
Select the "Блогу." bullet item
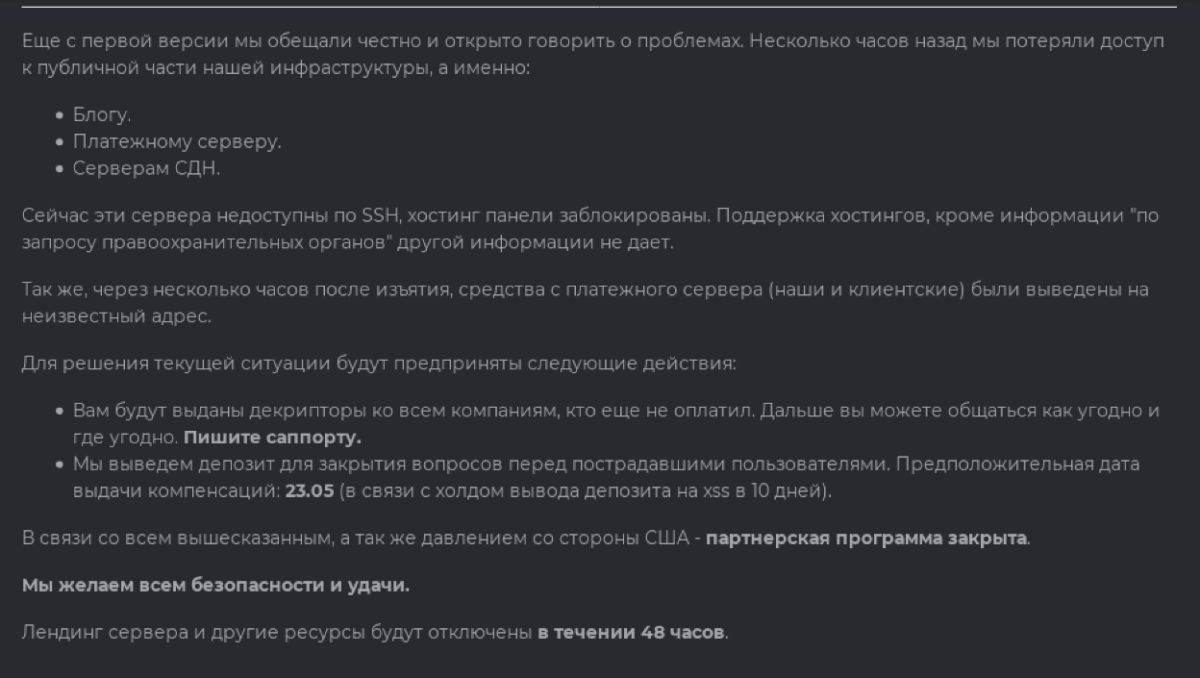[102, 115]
